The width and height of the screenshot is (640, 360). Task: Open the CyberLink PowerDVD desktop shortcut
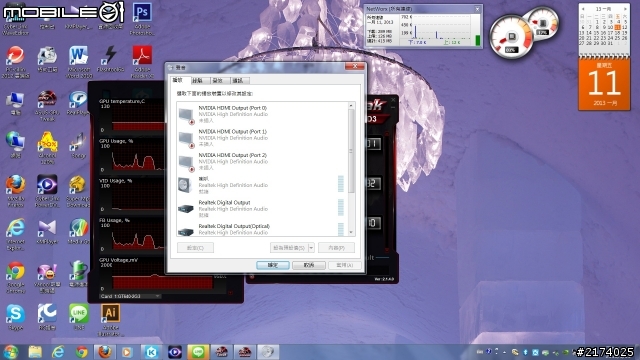click(x=47, y=191)
